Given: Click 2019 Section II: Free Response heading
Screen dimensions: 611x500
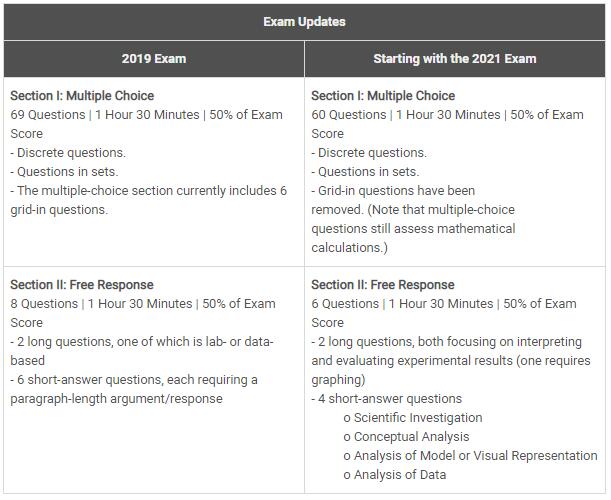Looking at the screenshot, I should click(82, 285).
